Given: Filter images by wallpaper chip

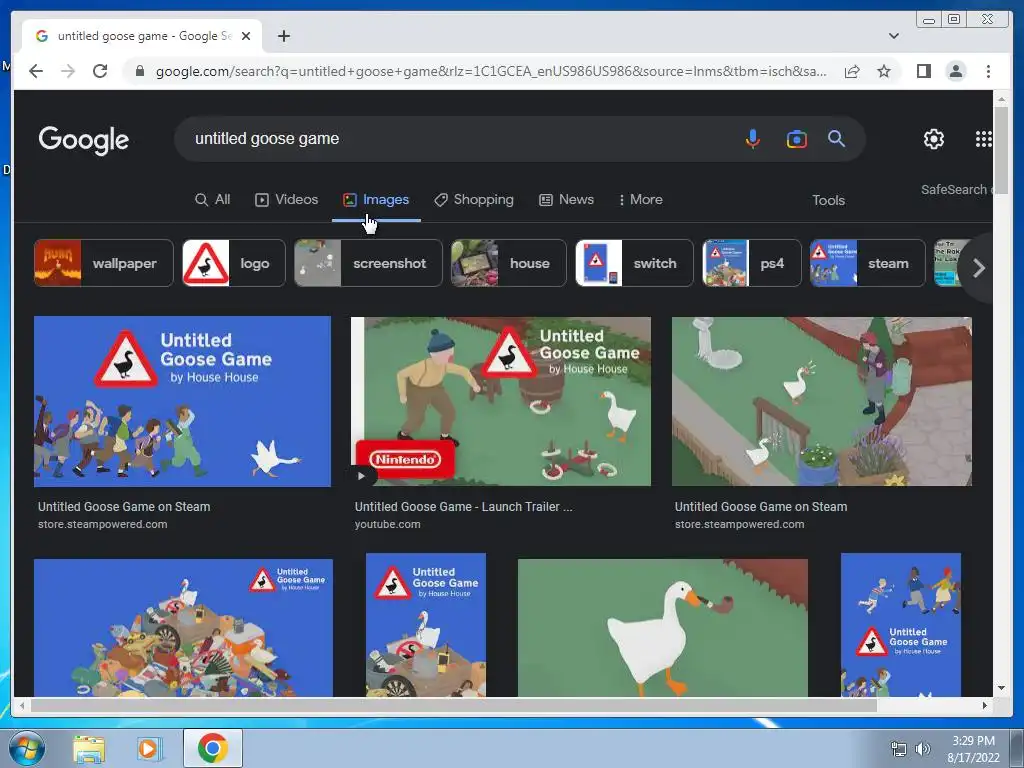Looking at the screenshot, I should click(104, 263).
